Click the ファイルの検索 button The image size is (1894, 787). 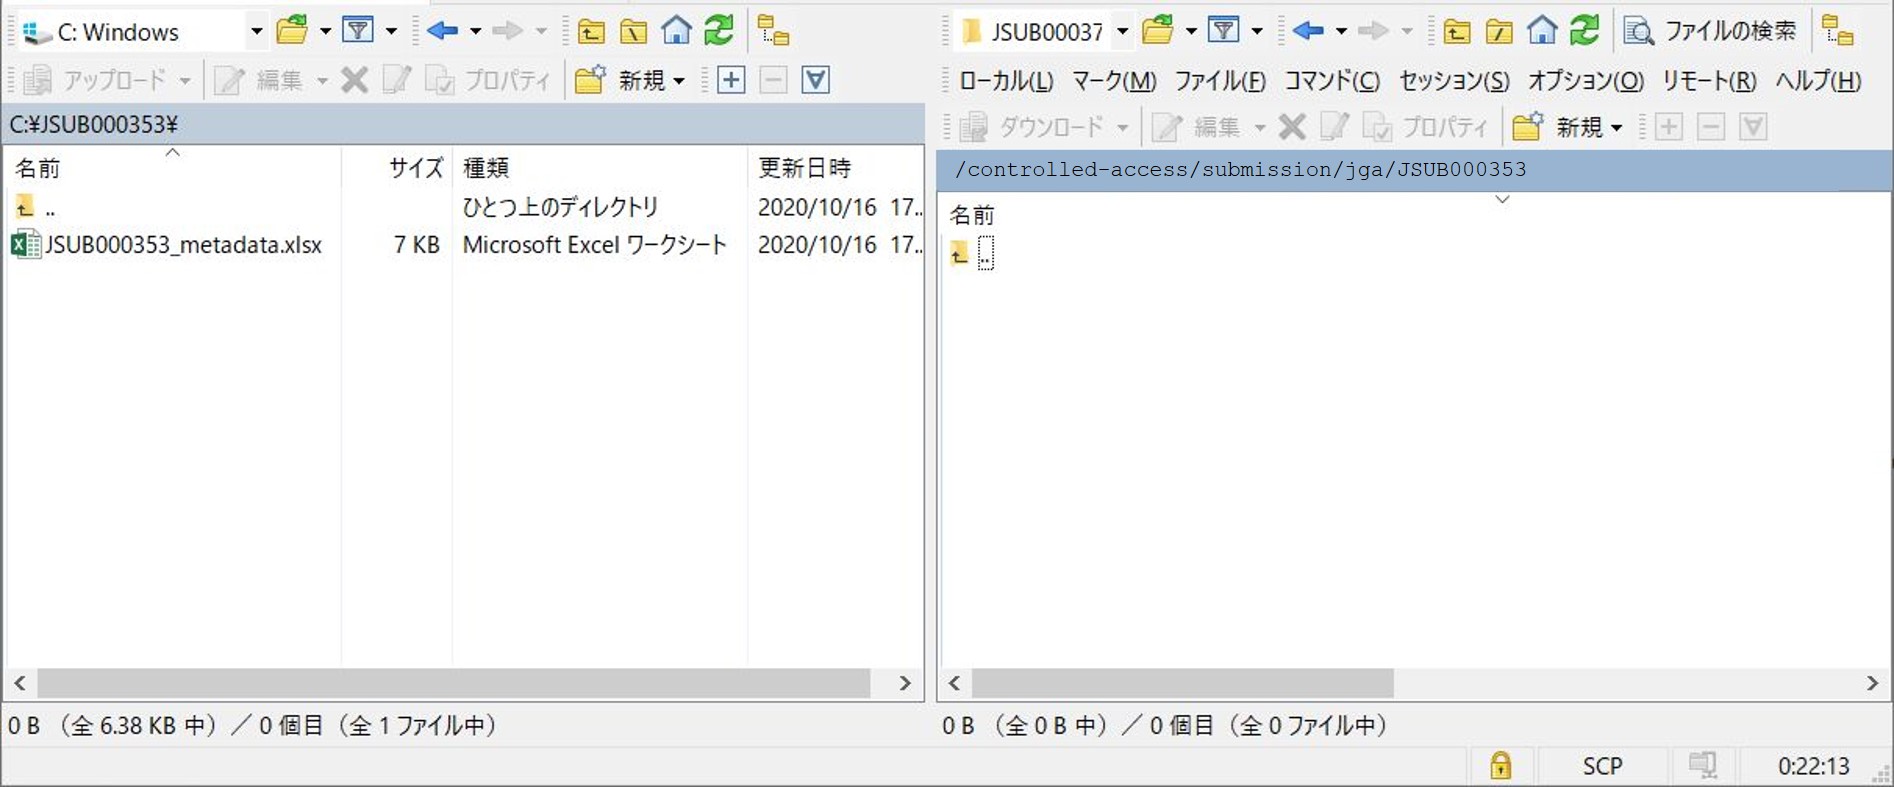pyautogui.click(x=1710, y=31)
